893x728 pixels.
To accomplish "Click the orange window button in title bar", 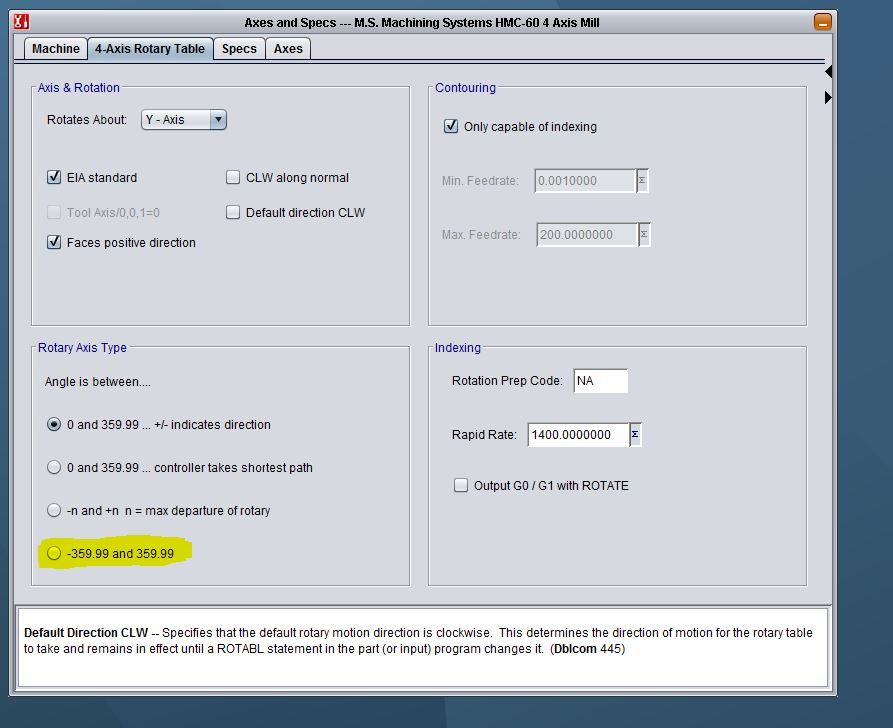I will [822, 21].
